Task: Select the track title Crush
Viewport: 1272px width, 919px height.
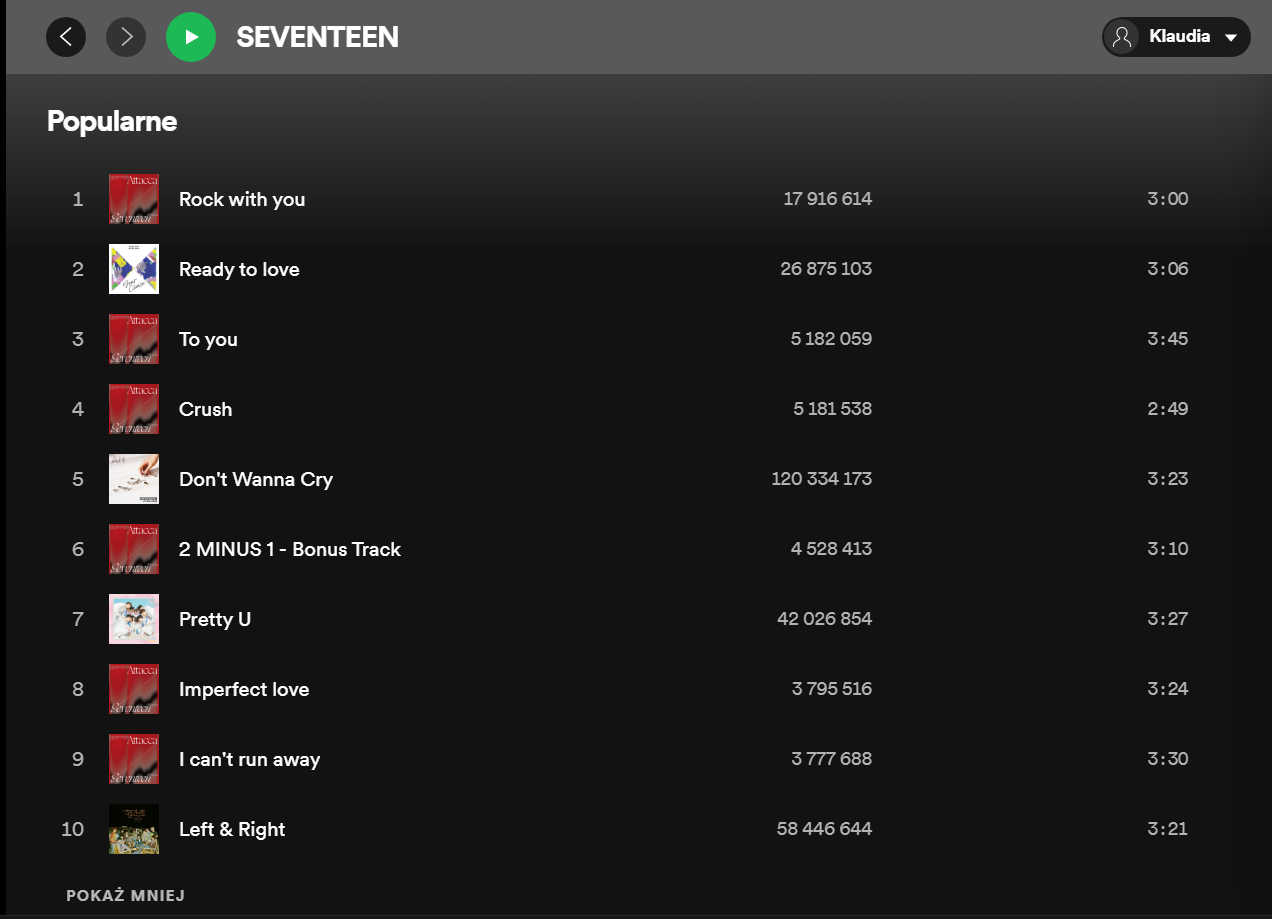Action: click(x=205, y=409)
